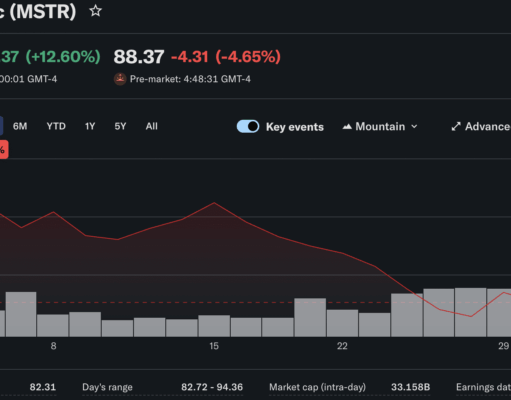This screenshot has width=511, height=400.
Task: Click the pre-market price 88.37
Action: coord(139,57)
